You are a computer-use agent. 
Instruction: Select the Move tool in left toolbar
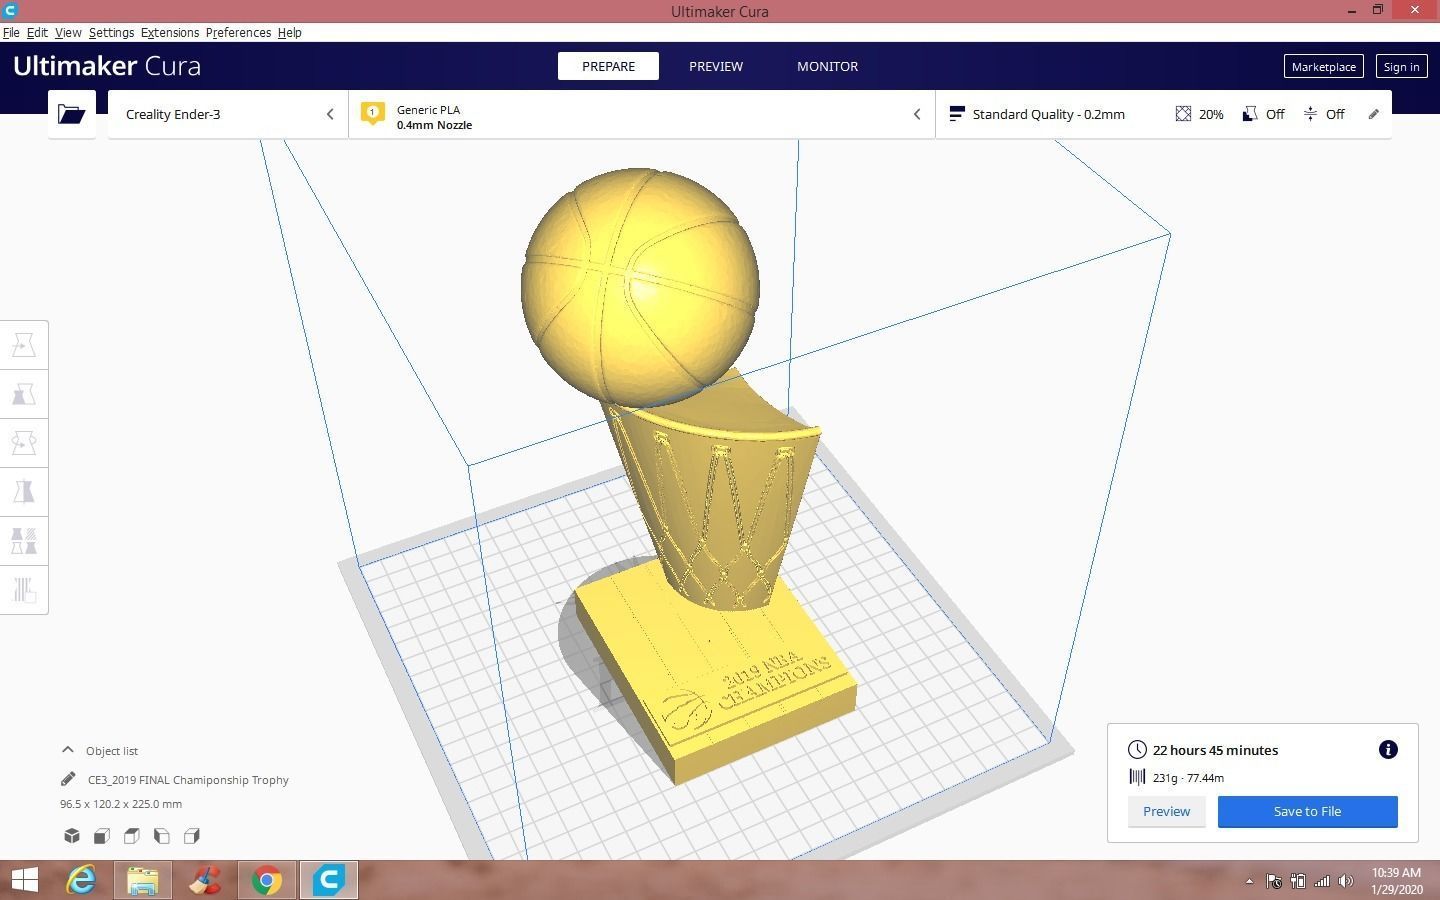click(24, 345)
